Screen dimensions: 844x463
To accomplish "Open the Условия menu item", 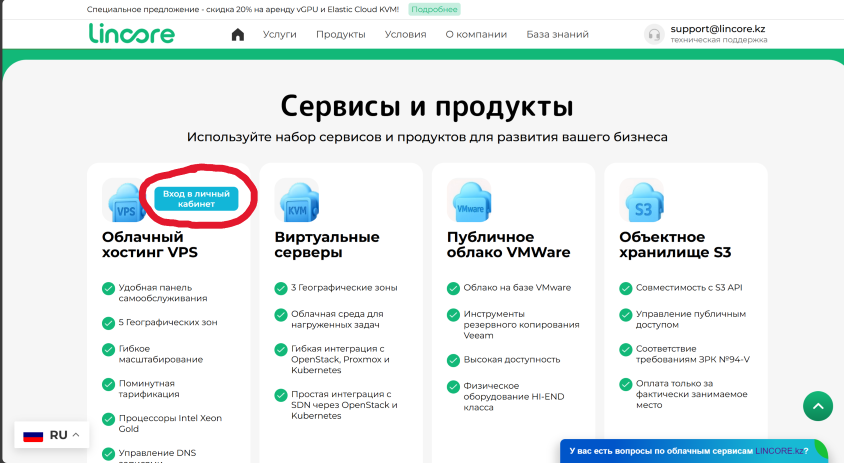I will click(405, 34).
